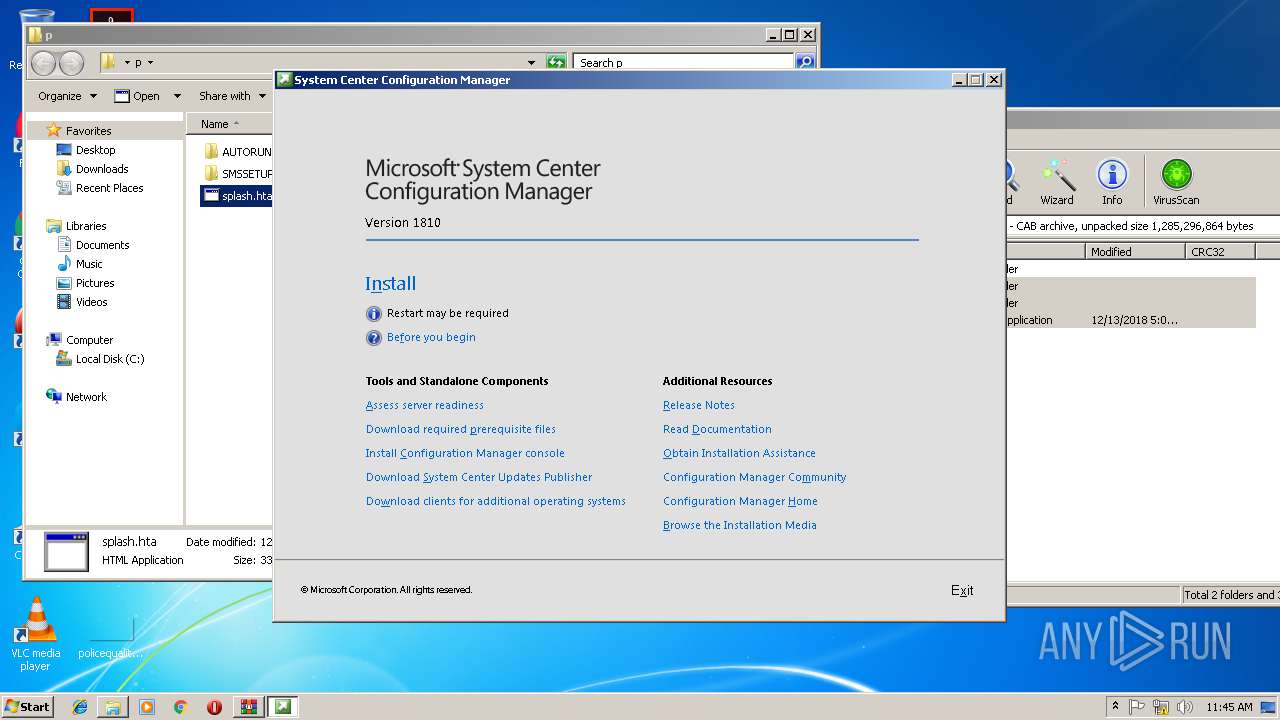Click the Exit link in the setup window
This screenshot has width=1280, height=720.
pos(962,590)
